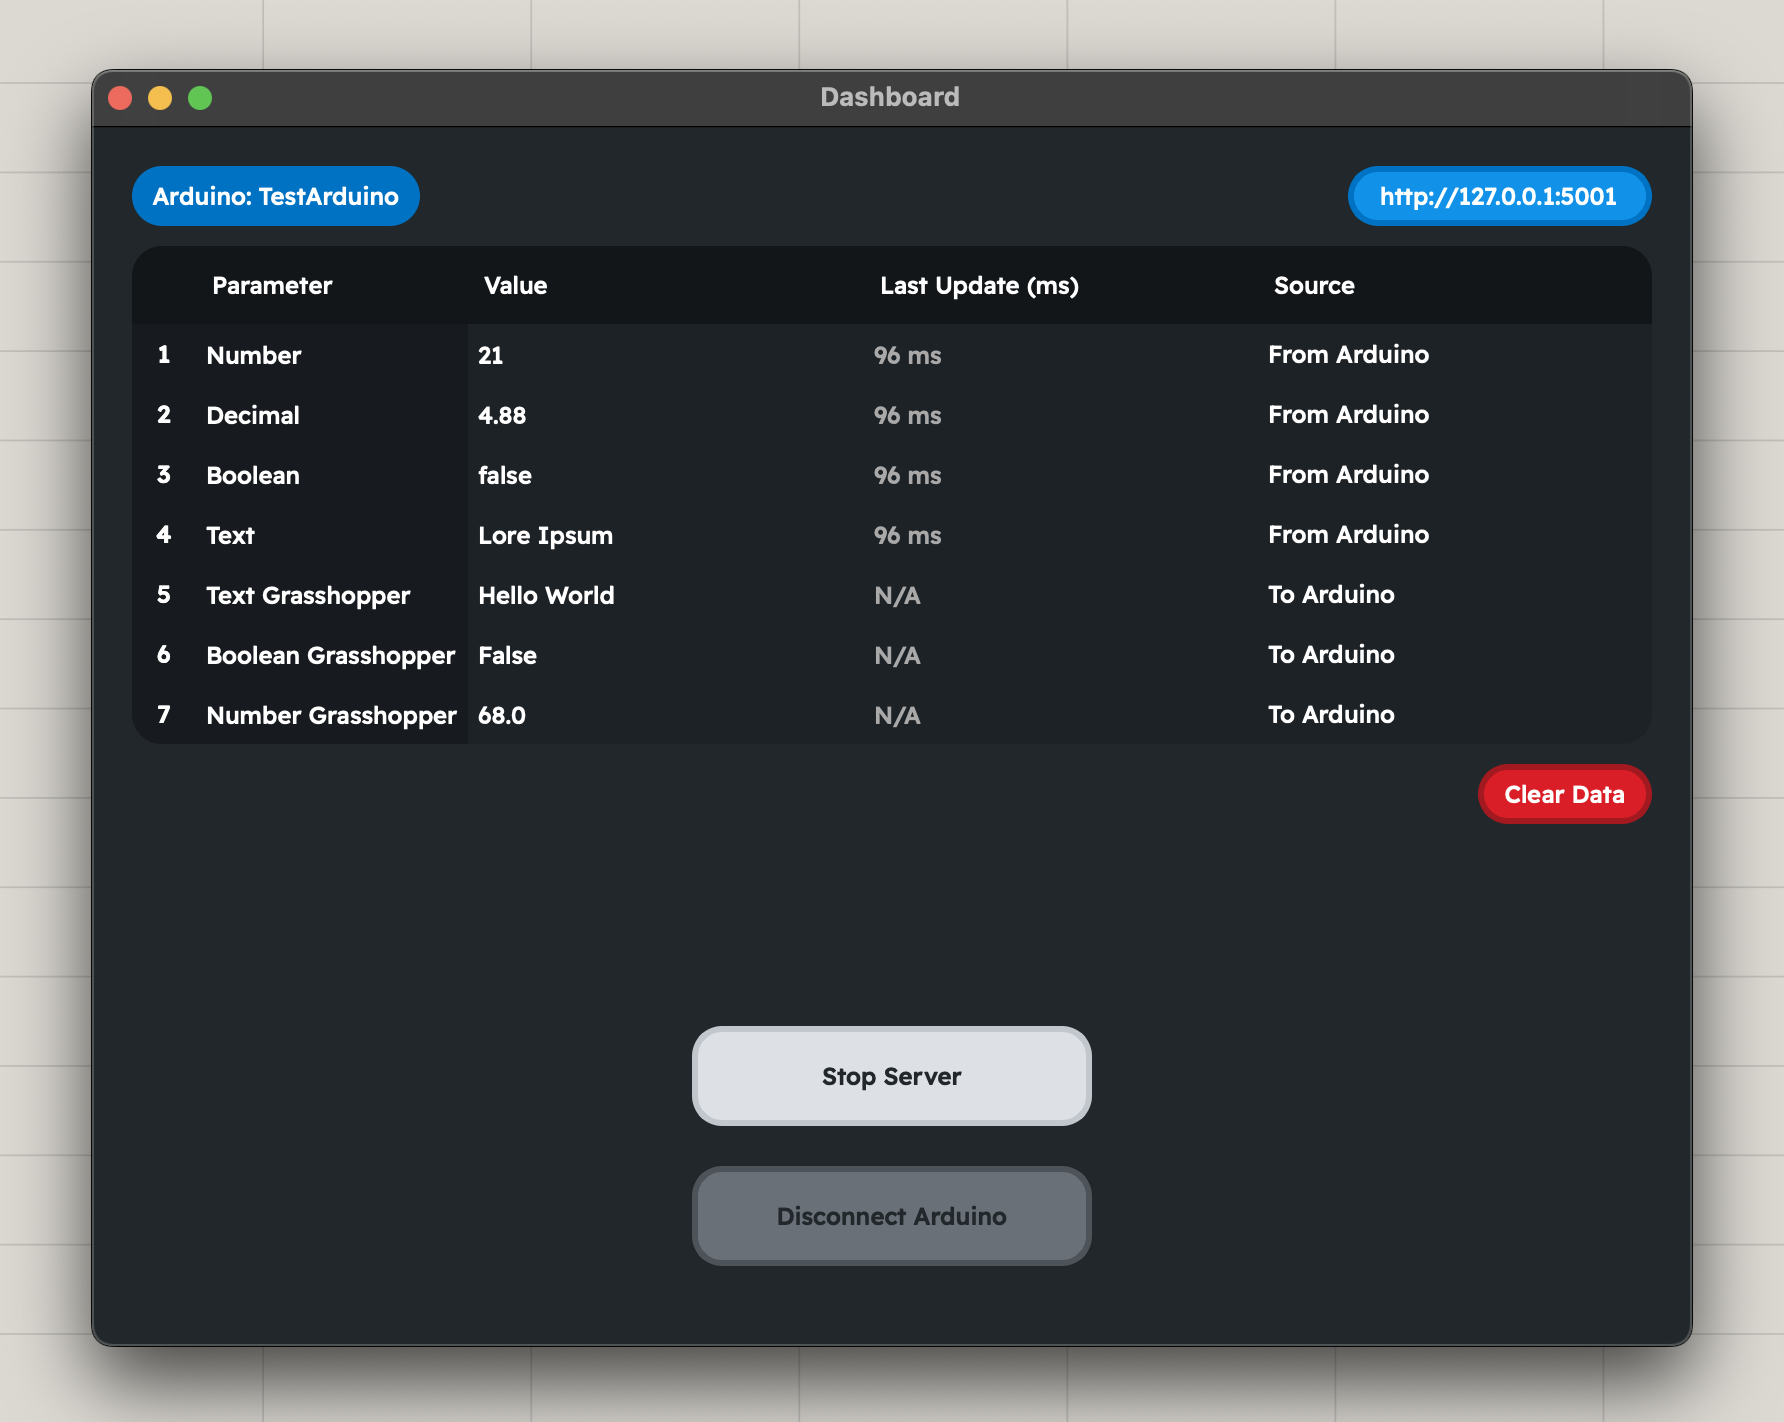Select the Number parameter row
The width and height of the screenshot is (1784, 1422).
254,355
